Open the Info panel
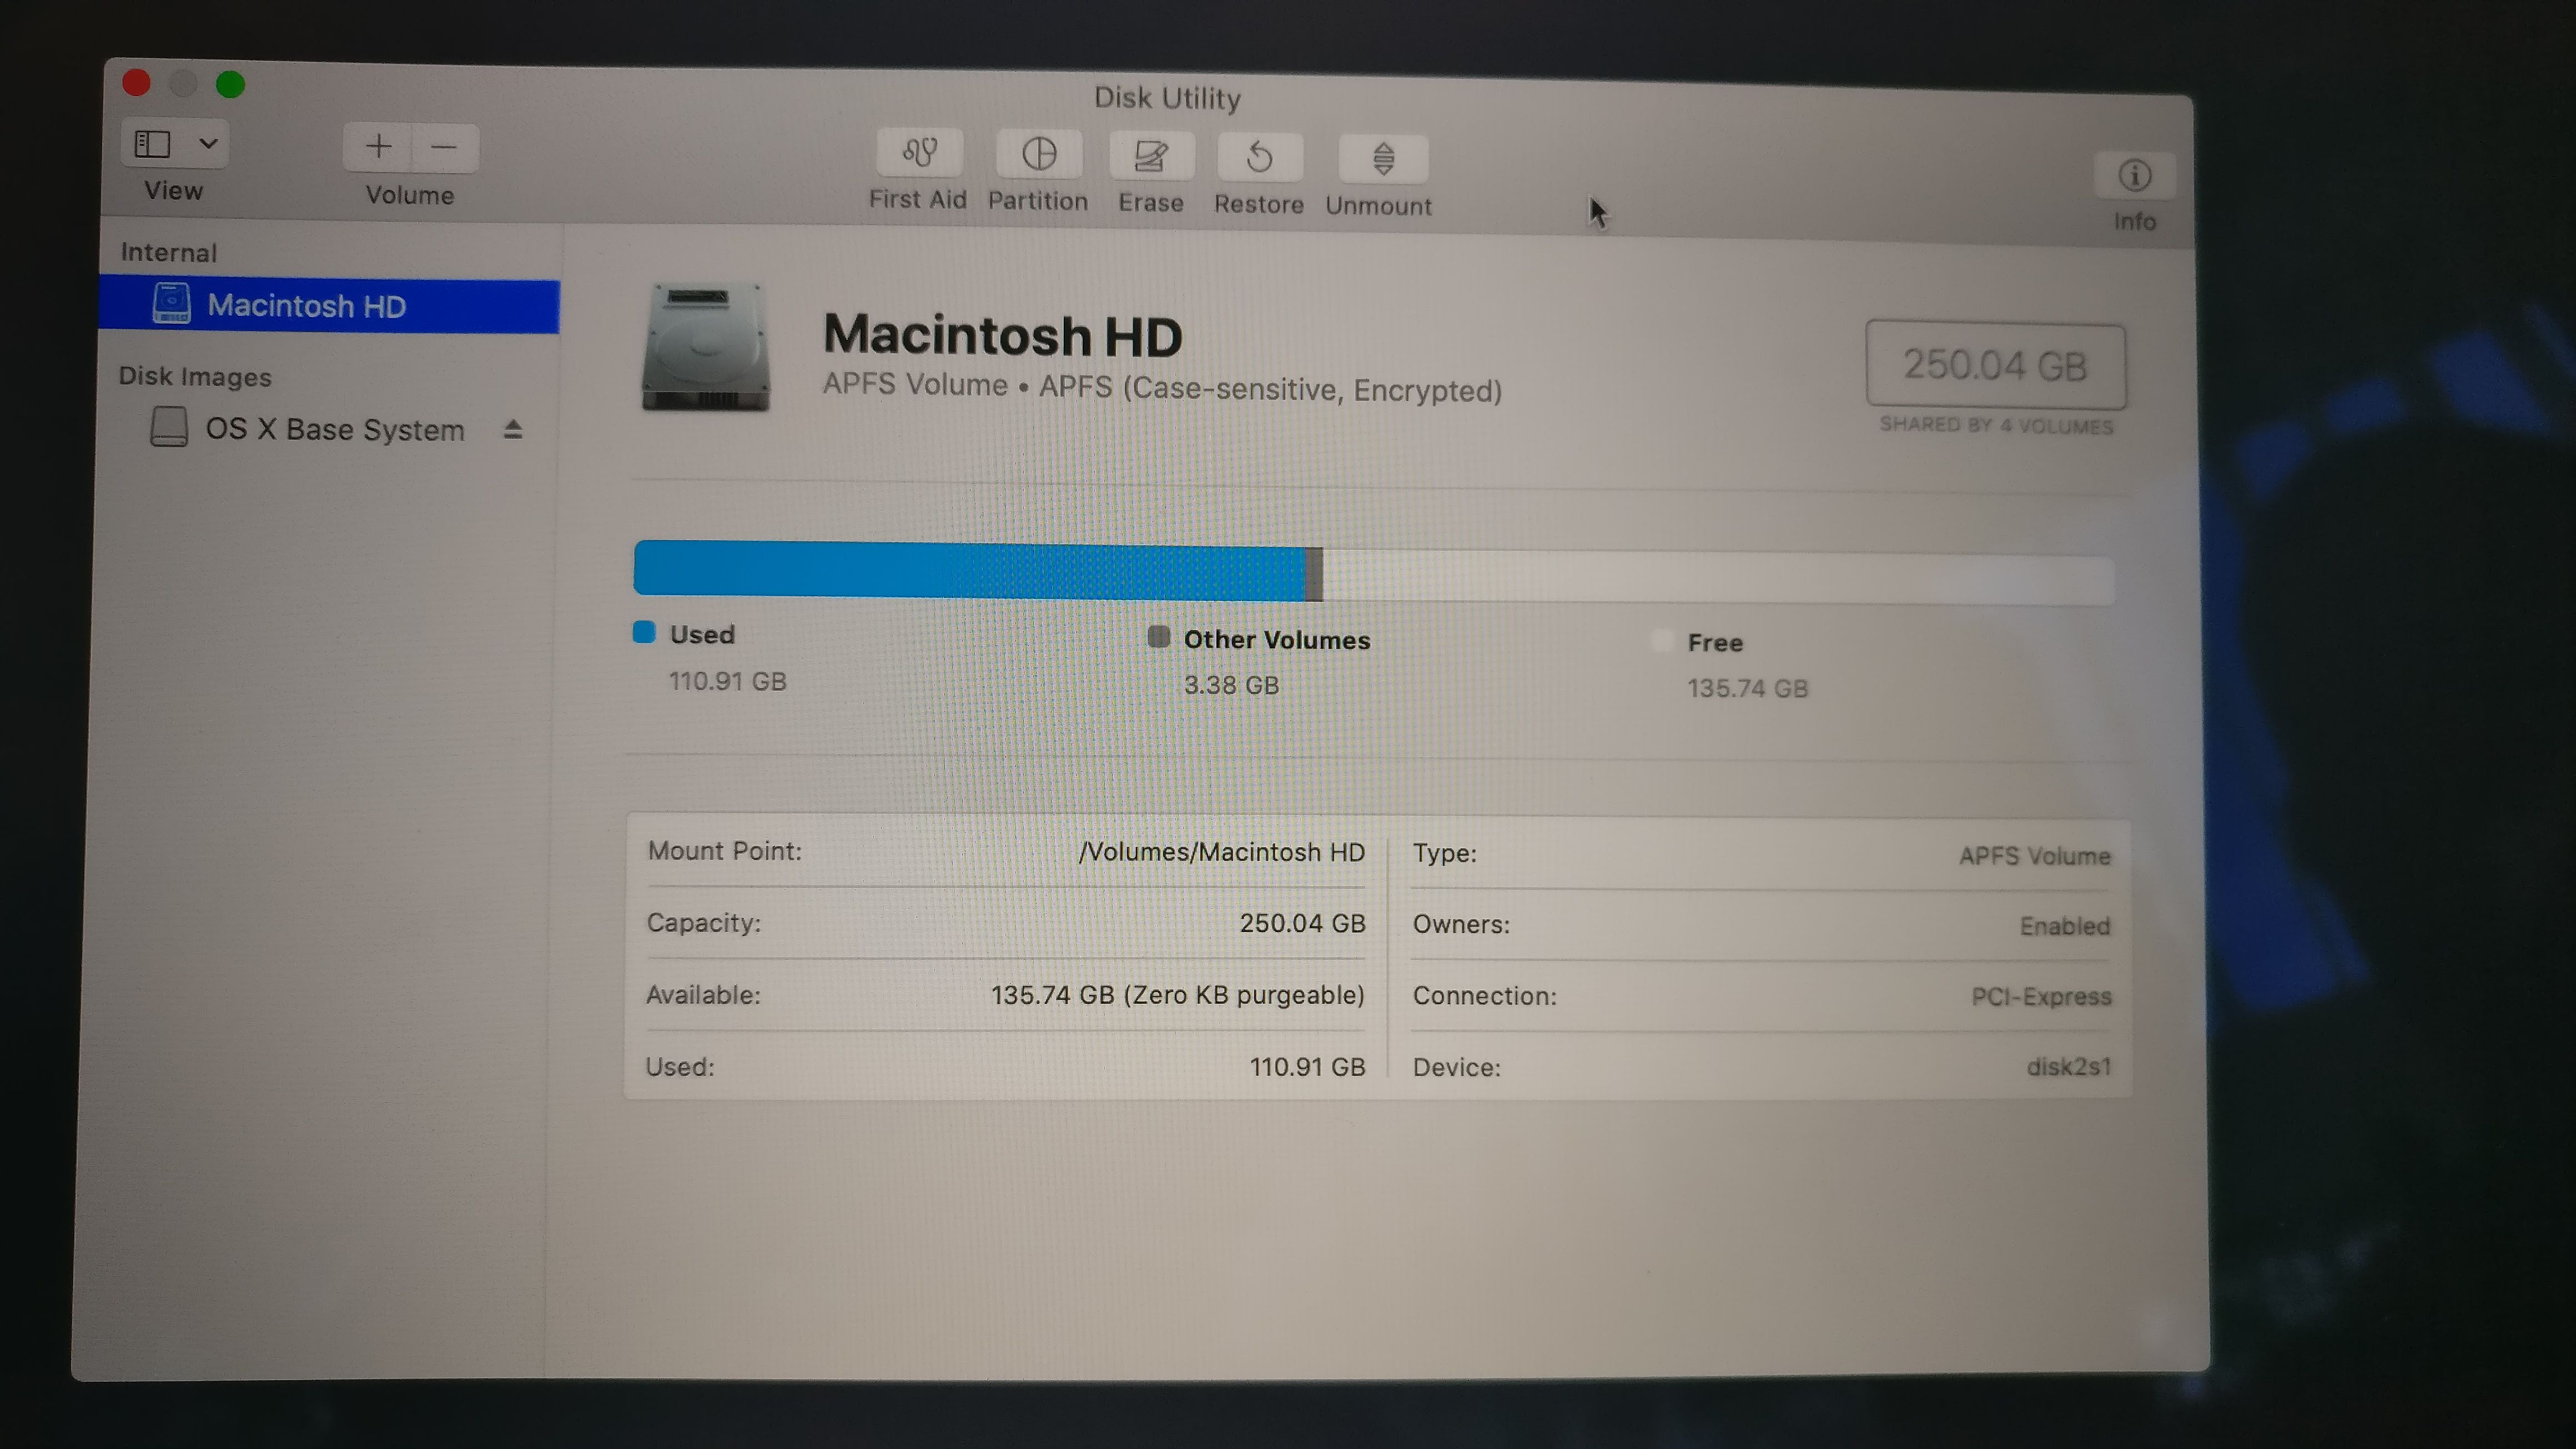 [2134, 177]
